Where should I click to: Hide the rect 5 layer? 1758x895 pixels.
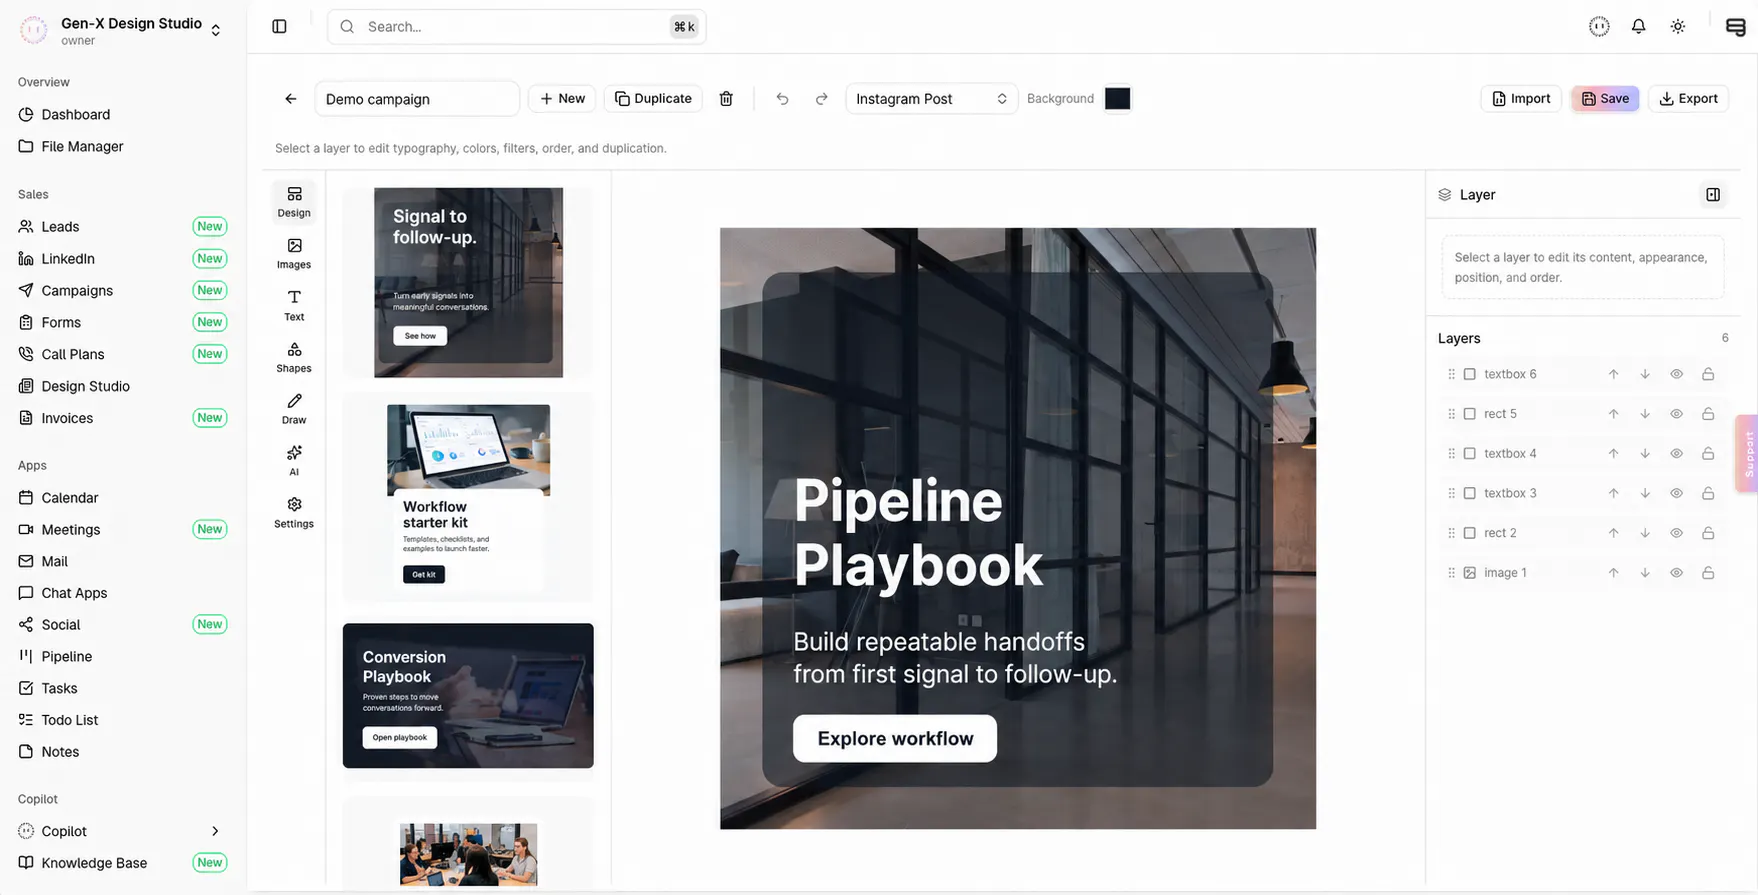[1677, 414]
